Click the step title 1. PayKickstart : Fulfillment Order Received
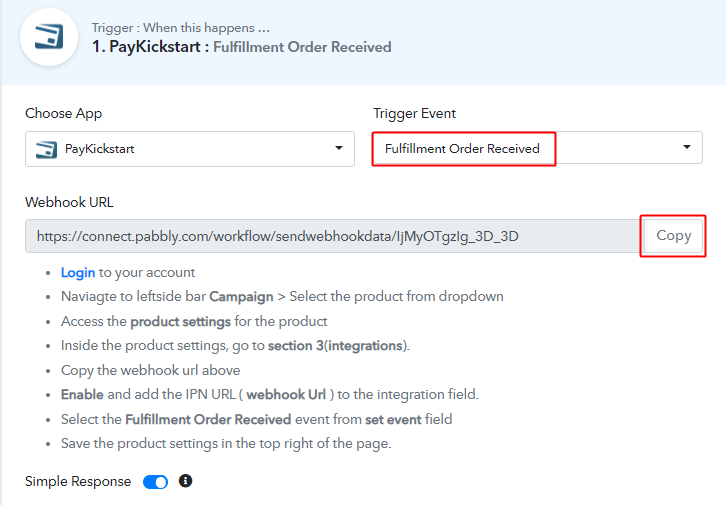 point(241,47)
